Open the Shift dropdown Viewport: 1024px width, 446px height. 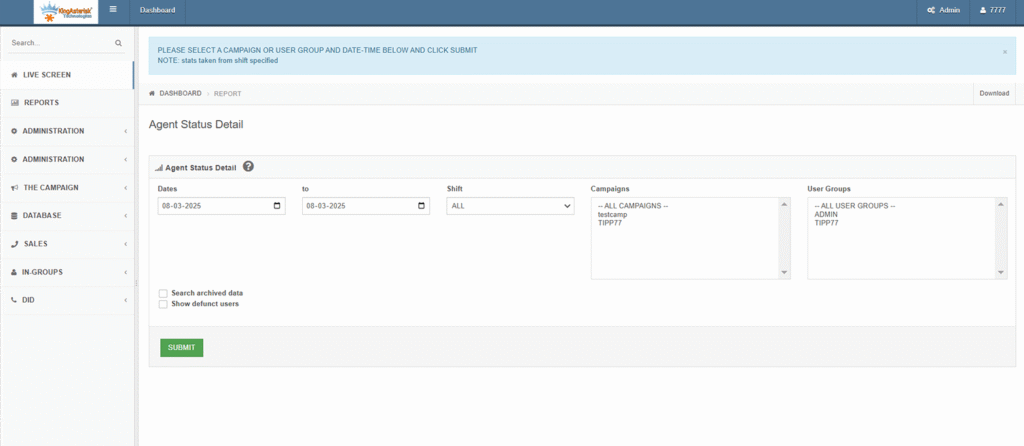510,206
